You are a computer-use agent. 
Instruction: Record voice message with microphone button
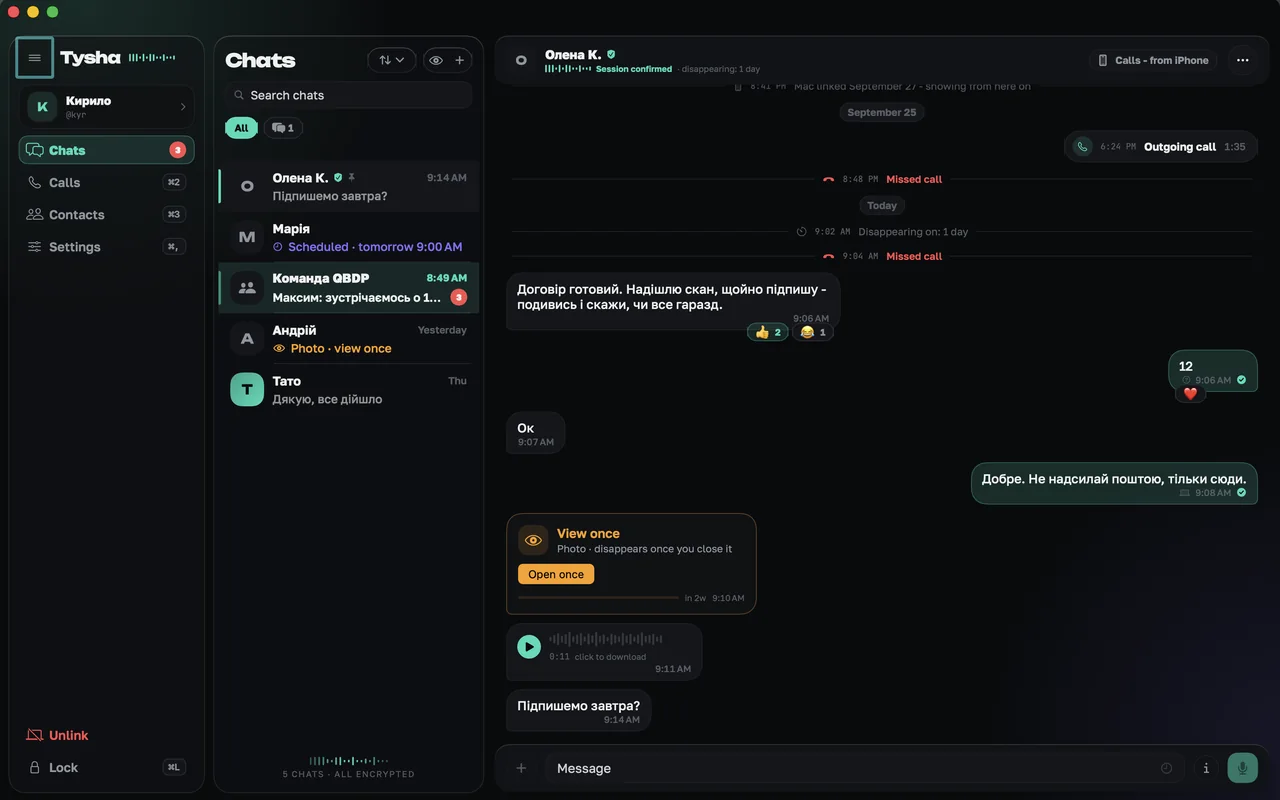(1242, 768)
